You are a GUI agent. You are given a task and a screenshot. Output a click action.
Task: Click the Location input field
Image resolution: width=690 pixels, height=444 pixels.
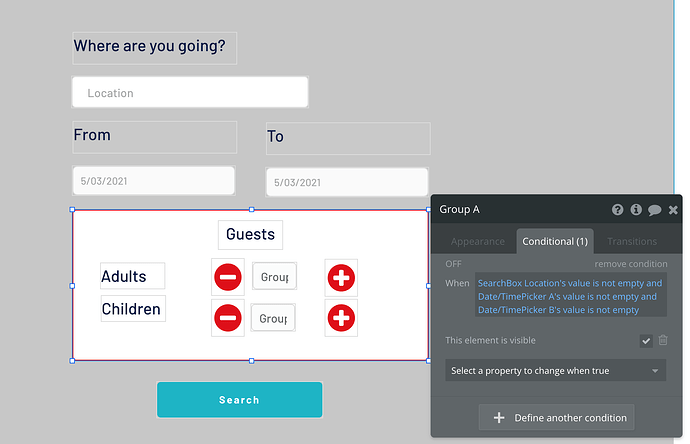pyautogui.click(x=190, y=92)
